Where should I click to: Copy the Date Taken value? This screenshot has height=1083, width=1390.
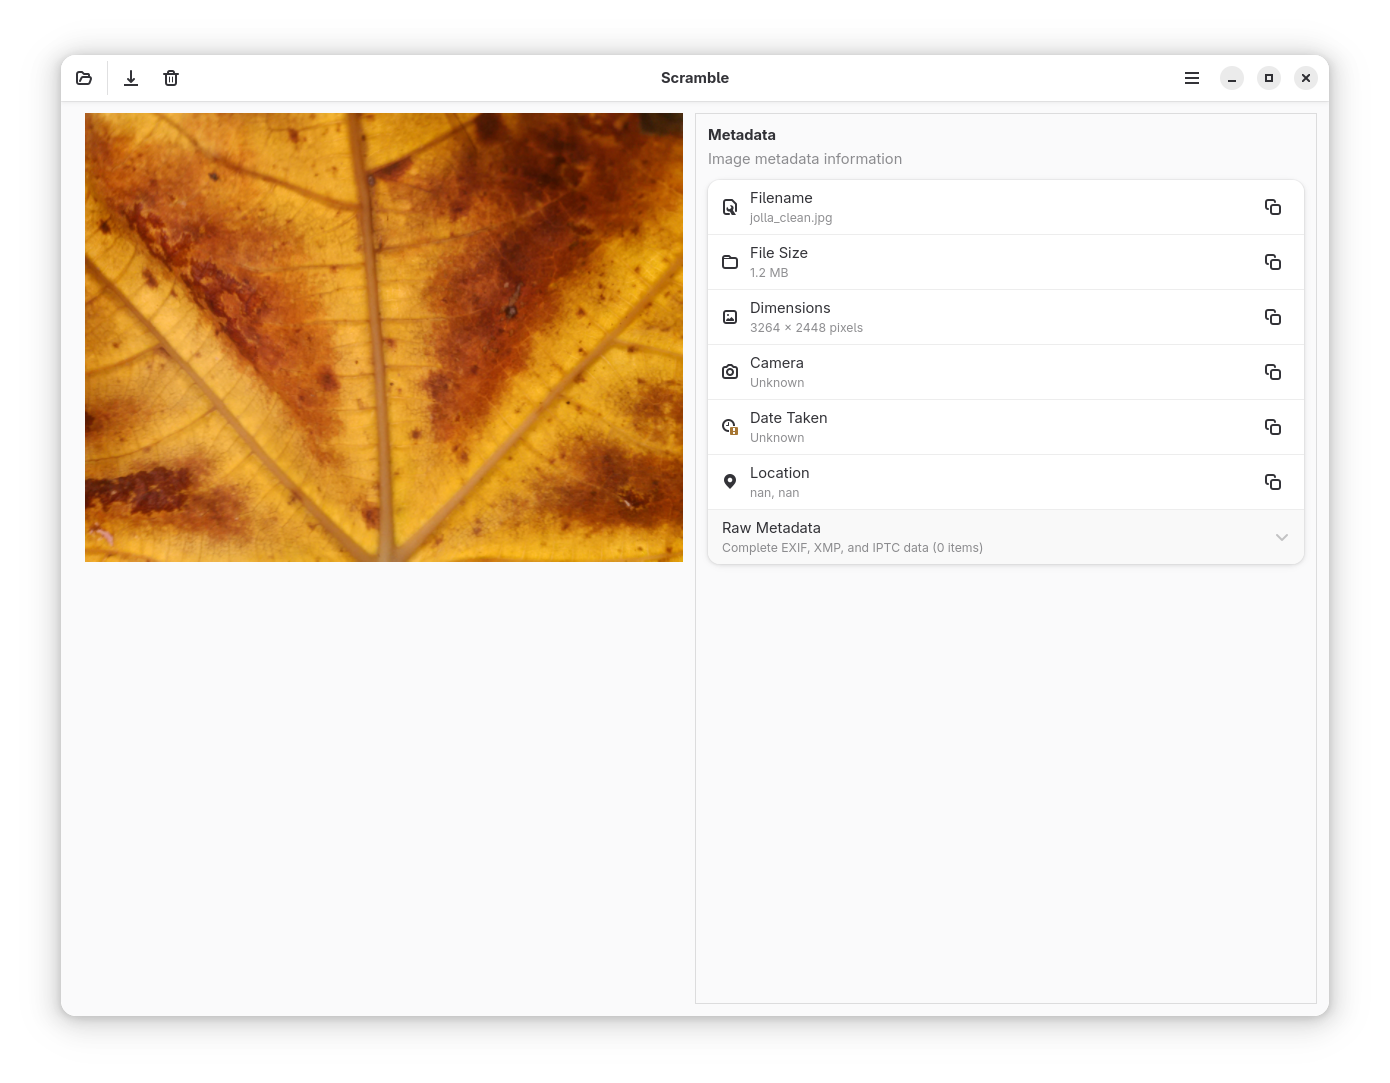pyautogui.click(x=1273, y=427)
